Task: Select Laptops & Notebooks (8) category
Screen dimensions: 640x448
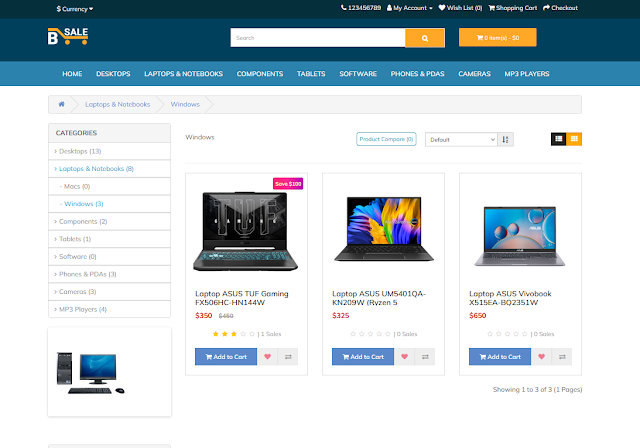Action: [109, 169]
